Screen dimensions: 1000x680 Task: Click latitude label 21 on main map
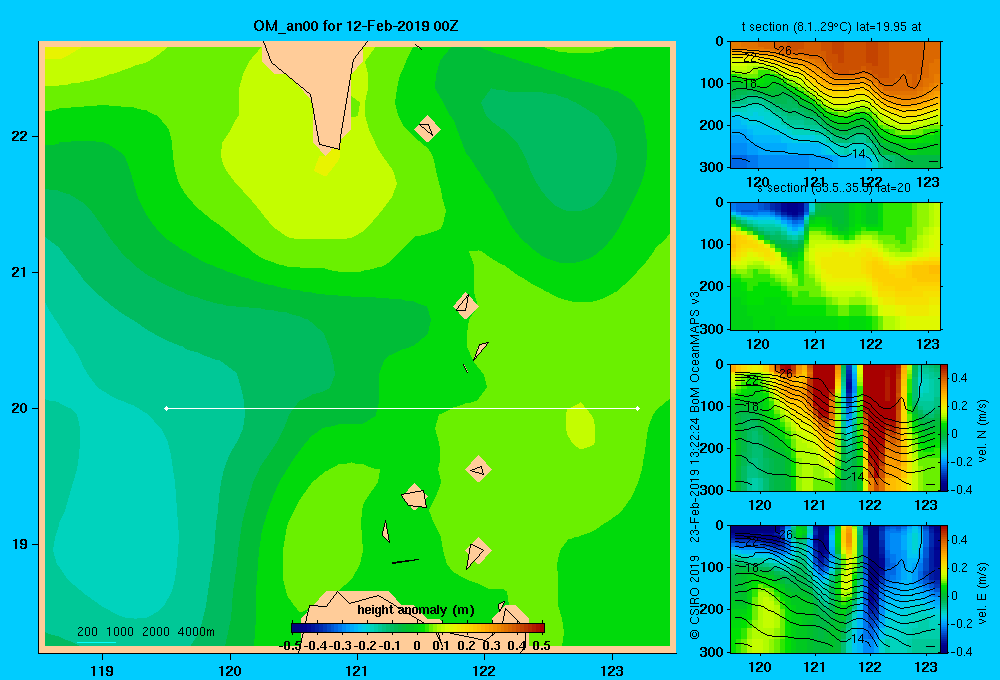(20, 272)
